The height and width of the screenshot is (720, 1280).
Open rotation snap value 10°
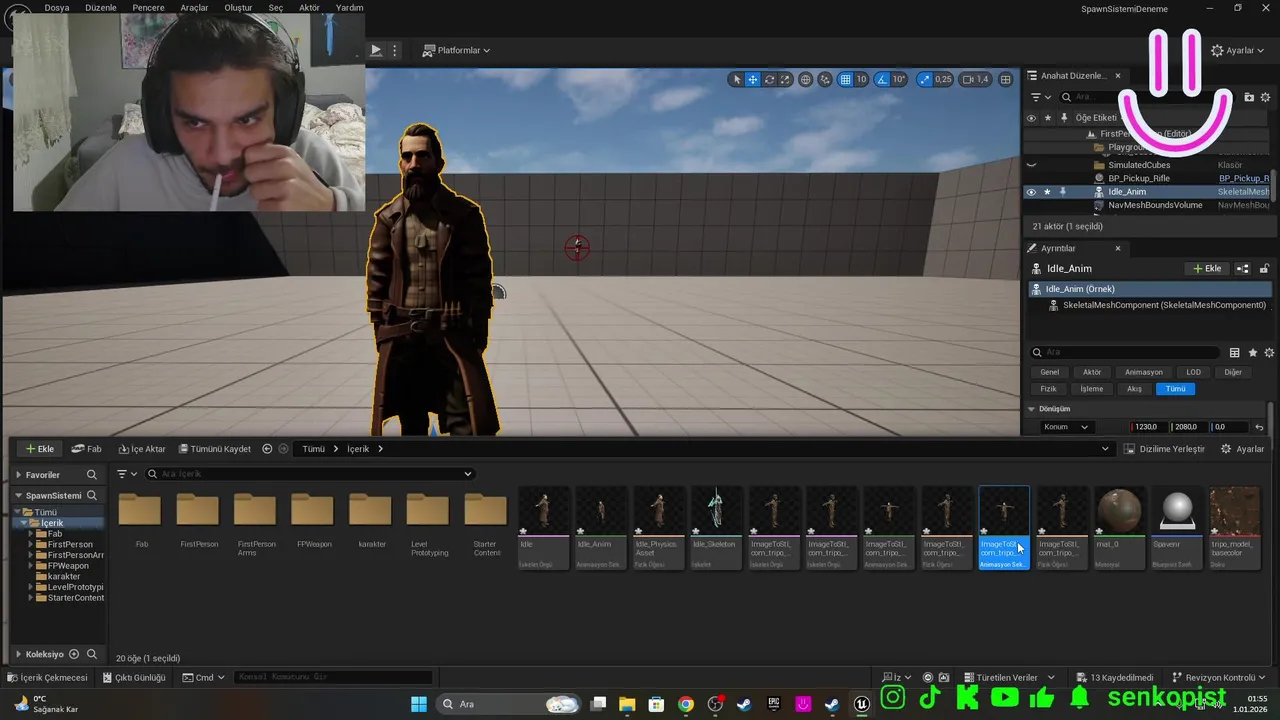(899, 79)
